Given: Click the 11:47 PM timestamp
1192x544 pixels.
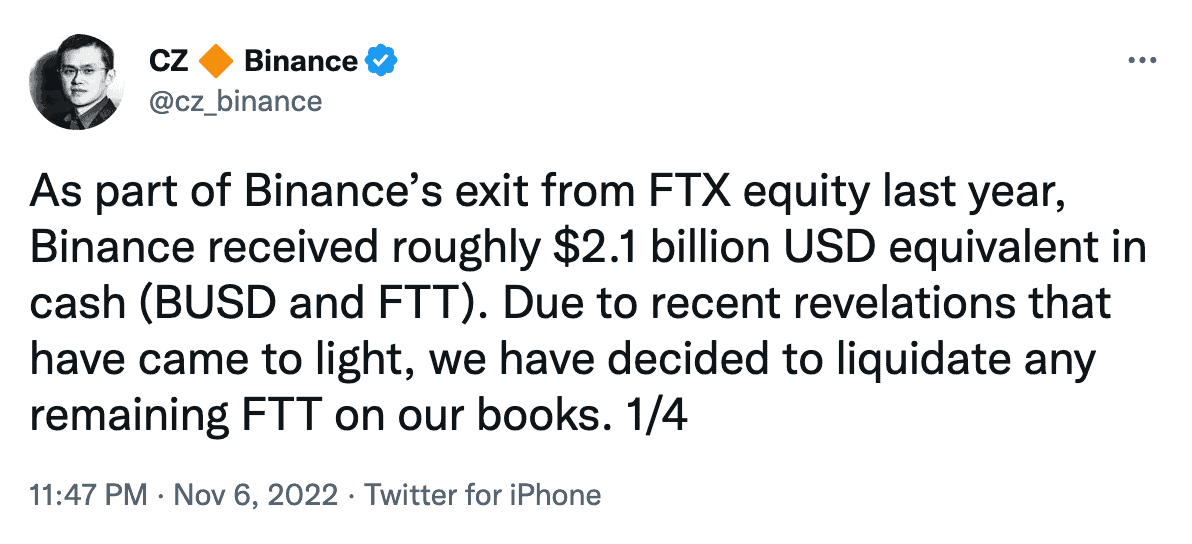Looking at the screenshot, I should pos(90,494).
